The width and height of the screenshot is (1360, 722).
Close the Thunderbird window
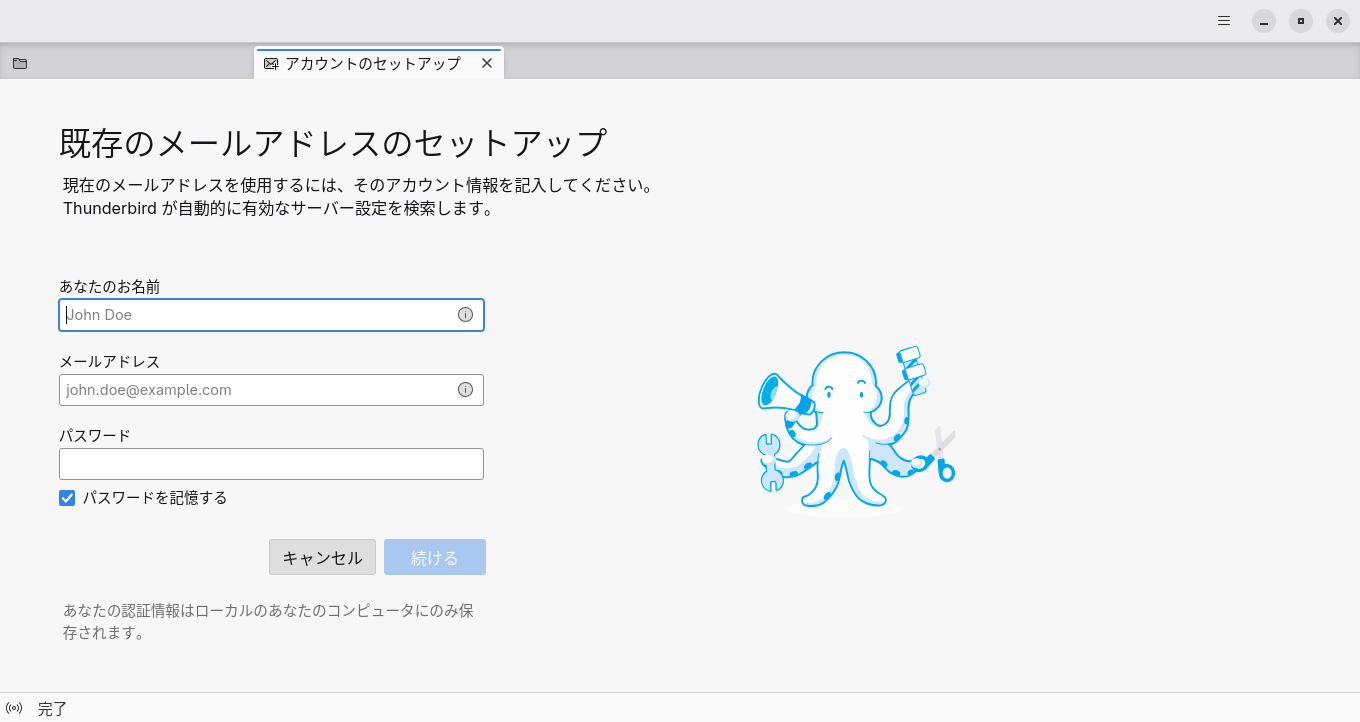[x=1338, y=20]
